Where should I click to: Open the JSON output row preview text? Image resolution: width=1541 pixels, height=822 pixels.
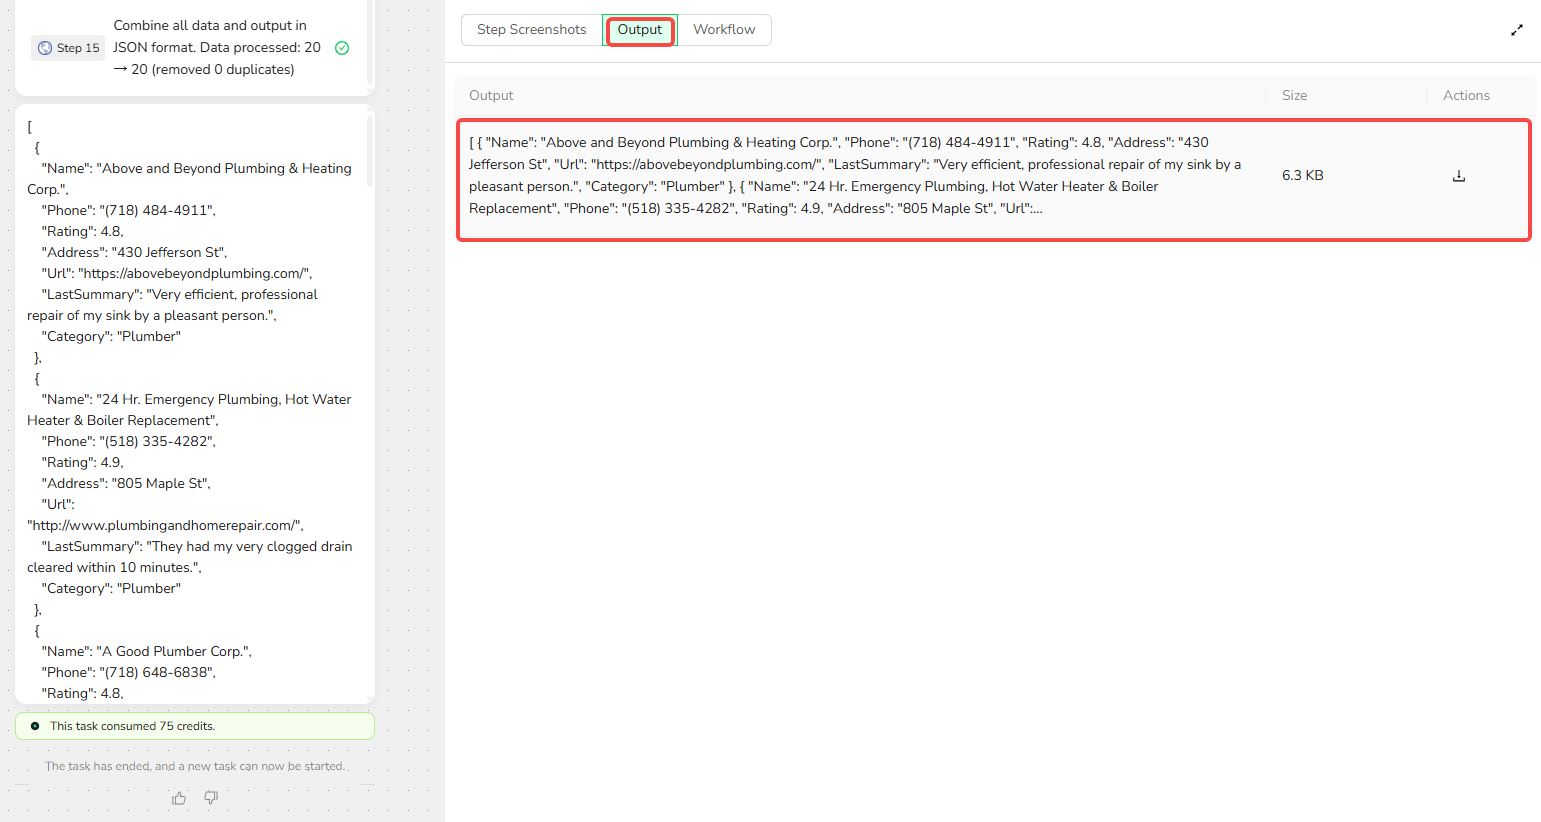855,176
